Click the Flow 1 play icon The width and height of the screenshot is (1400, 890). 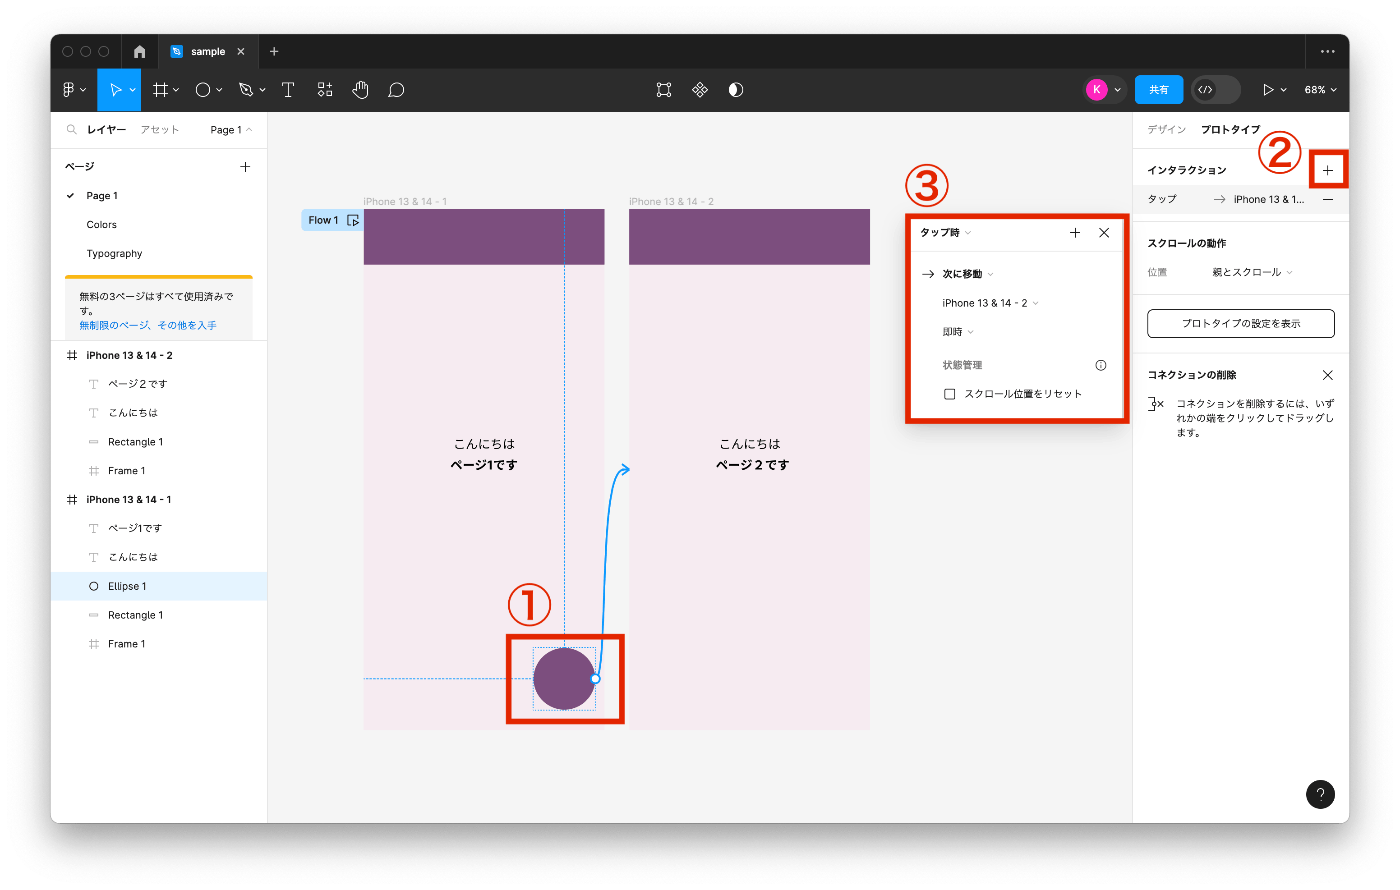(x=353, y=220)
